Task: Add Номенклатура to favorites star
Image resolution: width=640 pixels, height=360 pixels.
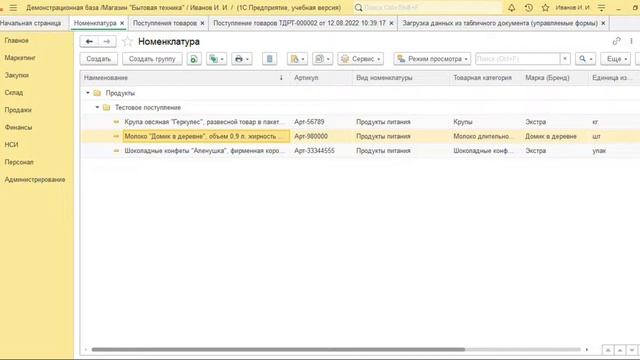Action: click(127, 41)
